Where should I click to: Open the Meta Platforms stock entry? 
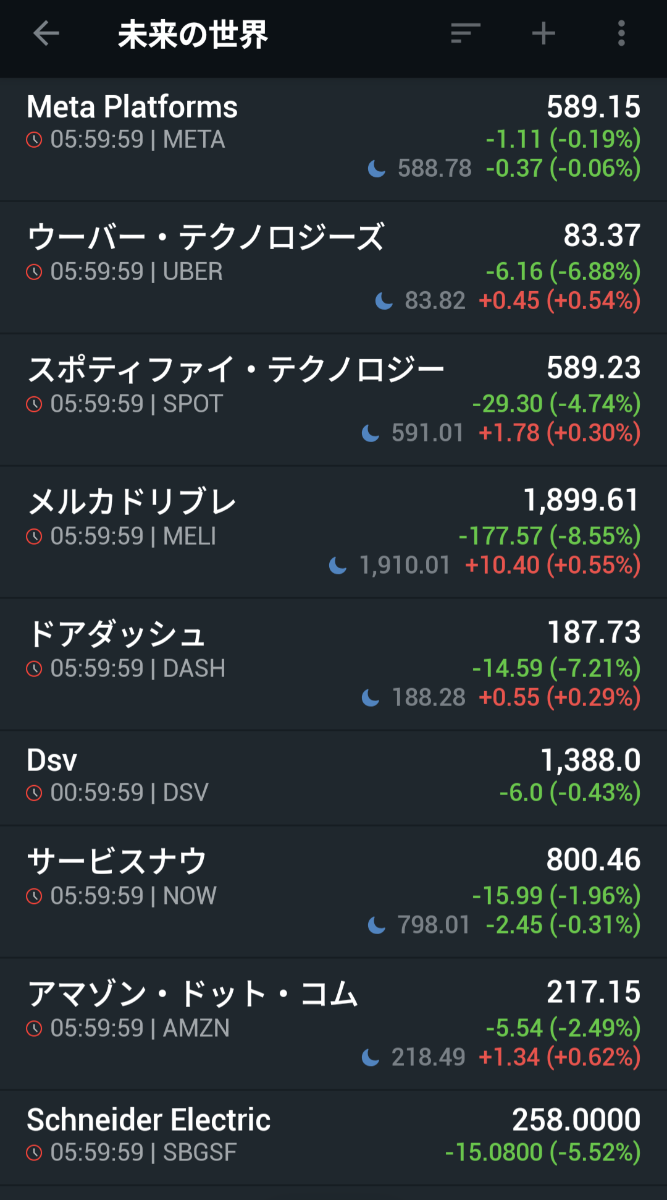click(132, 107)
